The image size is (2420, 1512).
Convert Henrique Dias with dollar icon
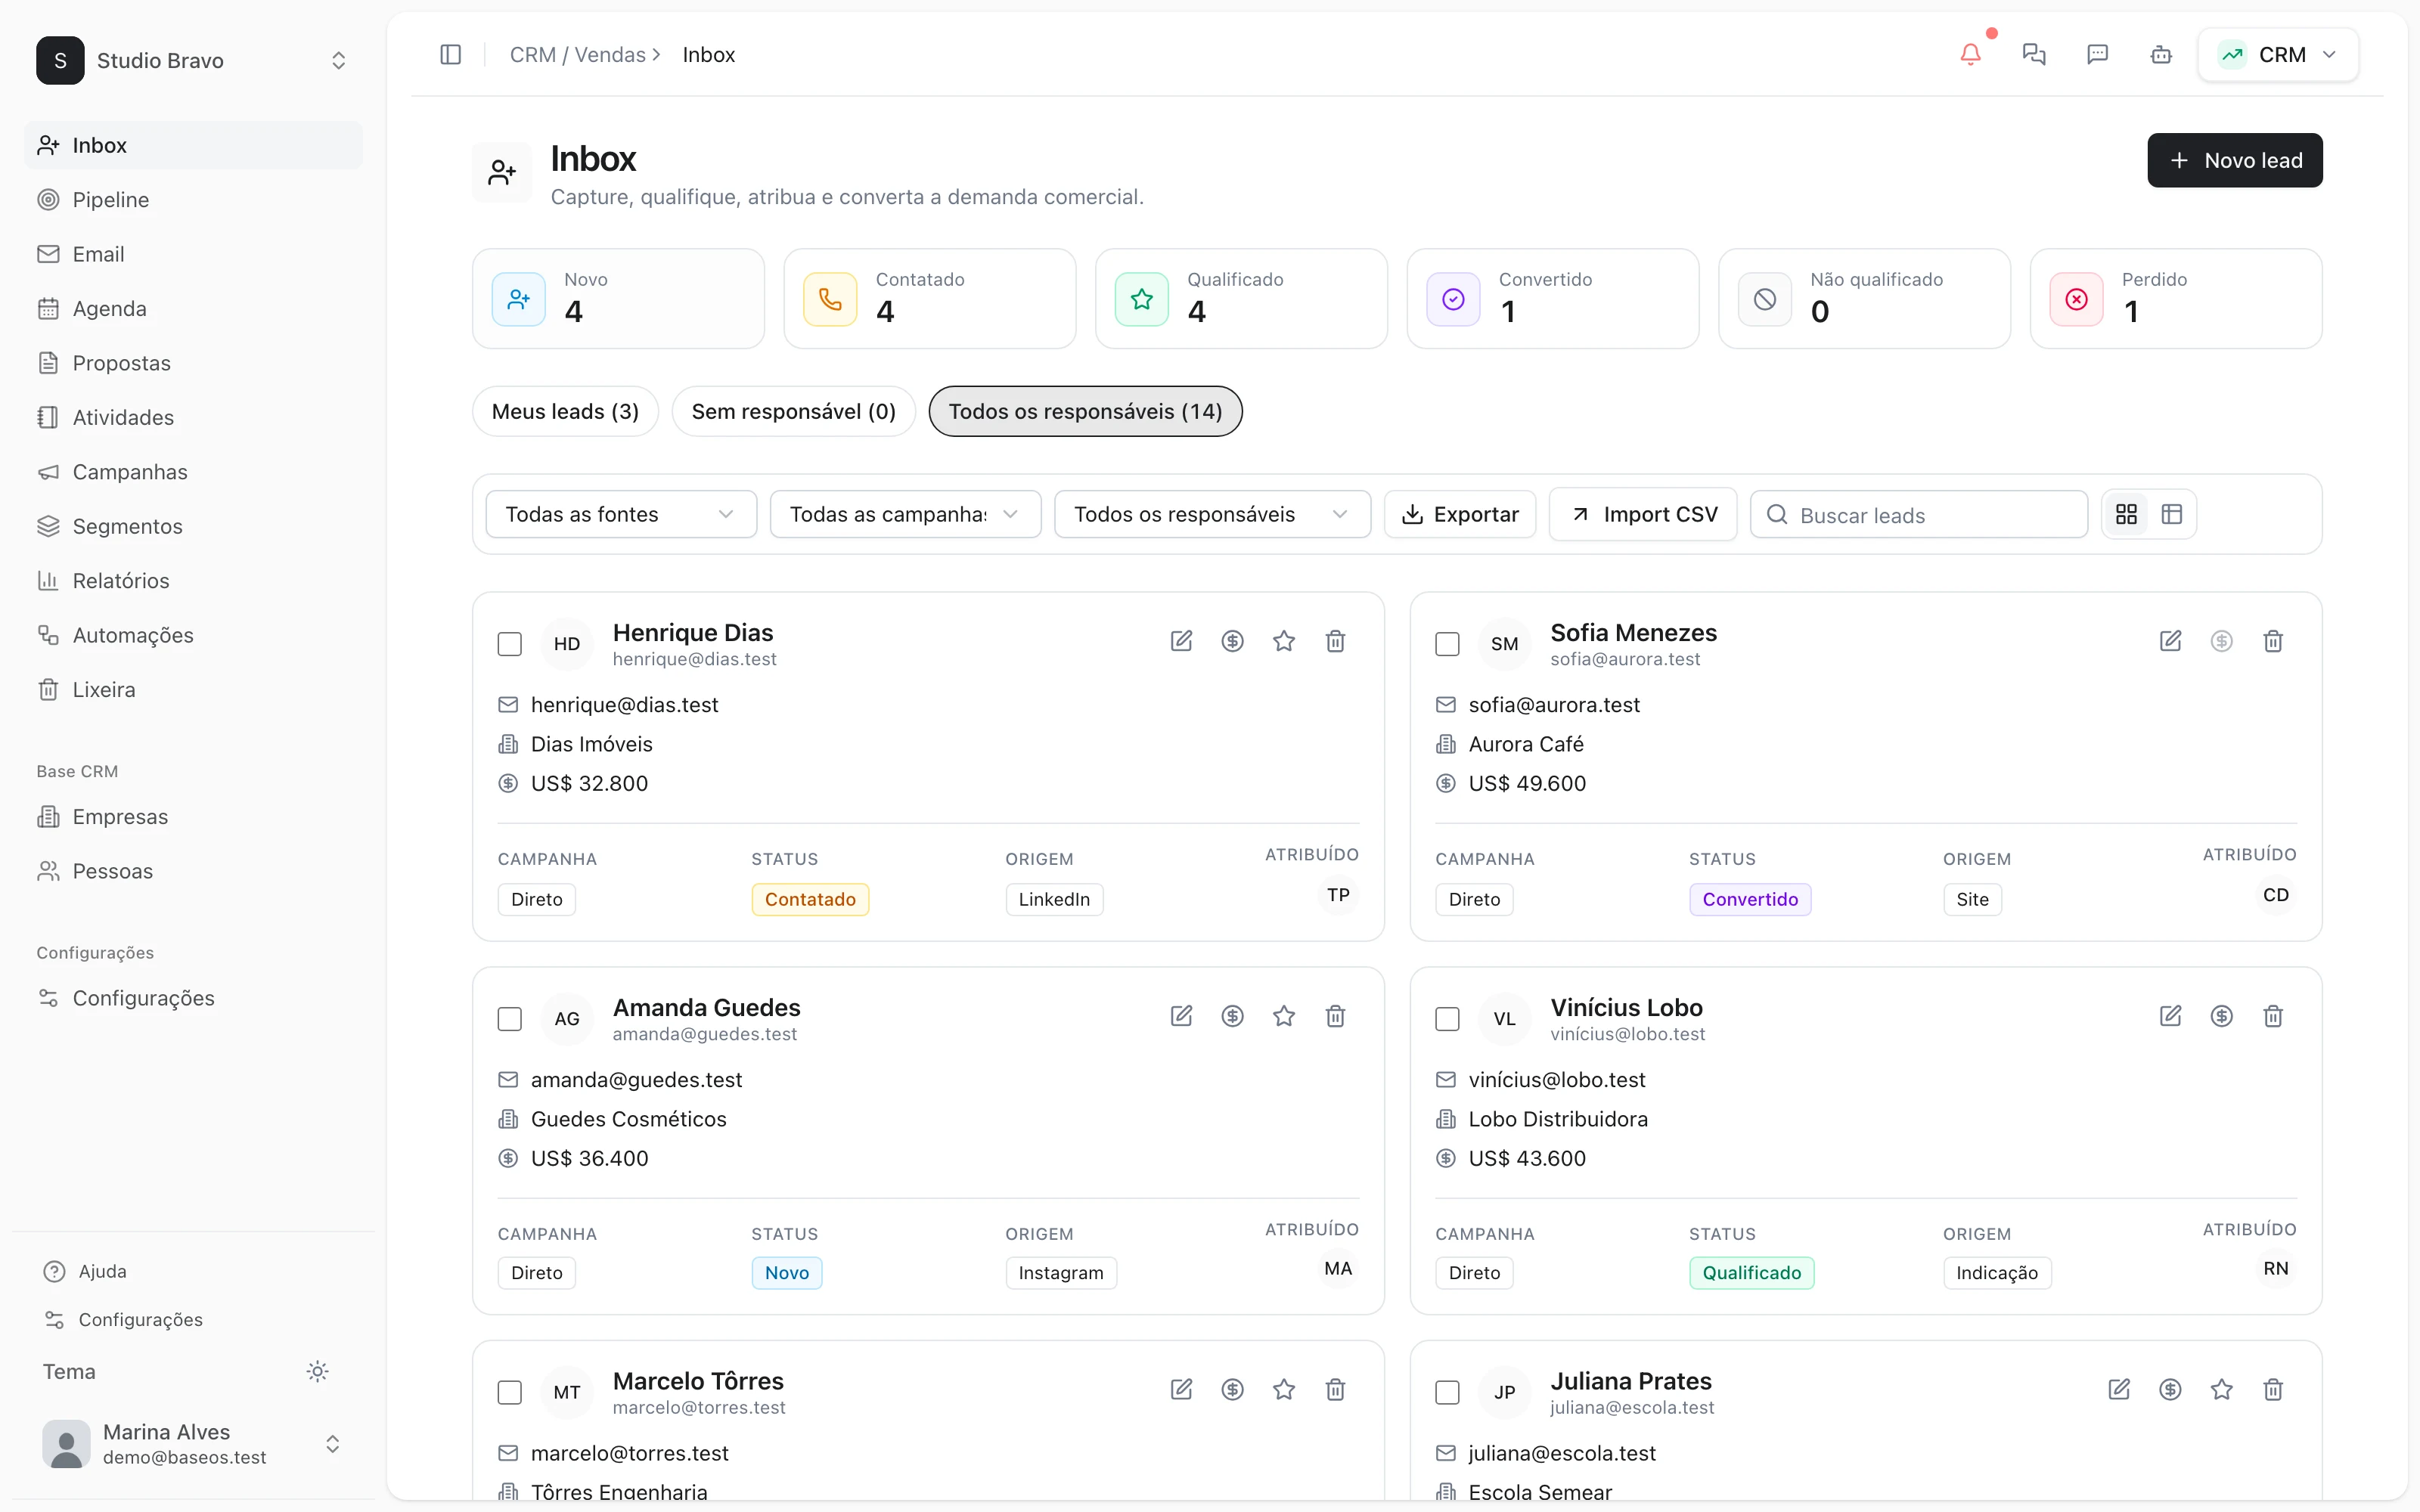click(1232, 641)
